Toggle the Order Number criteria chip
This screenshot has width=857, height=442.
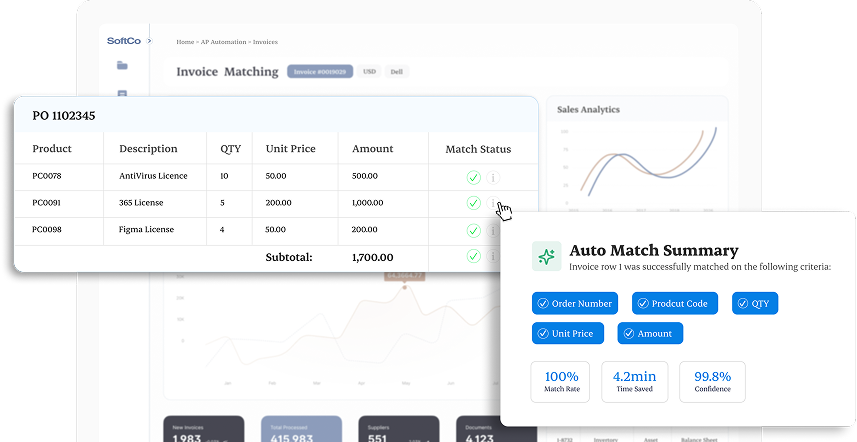(x=575, y=303)
